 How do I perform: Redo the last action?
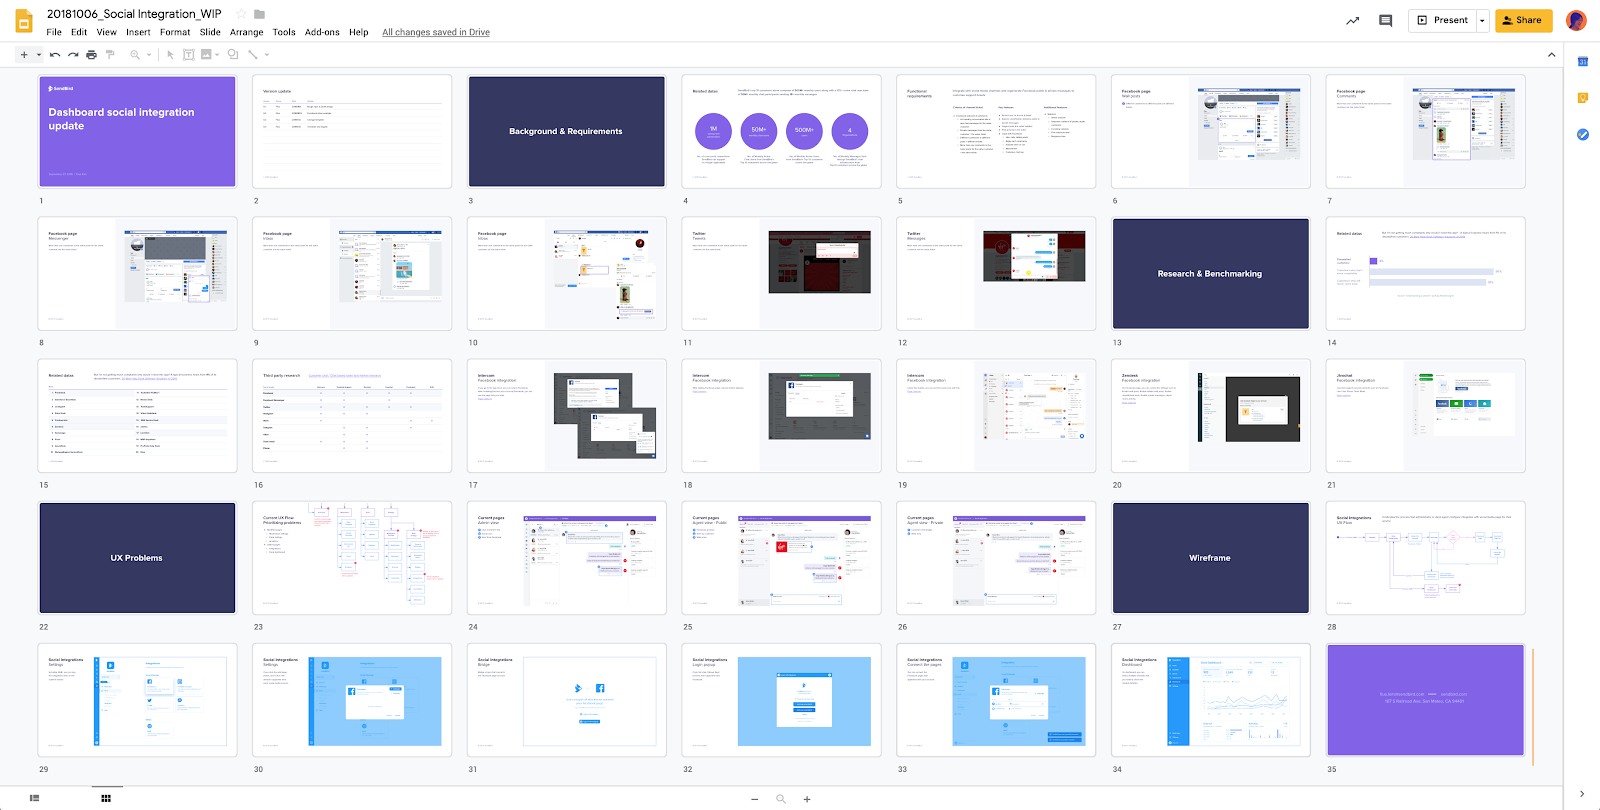tap(73, 55)
